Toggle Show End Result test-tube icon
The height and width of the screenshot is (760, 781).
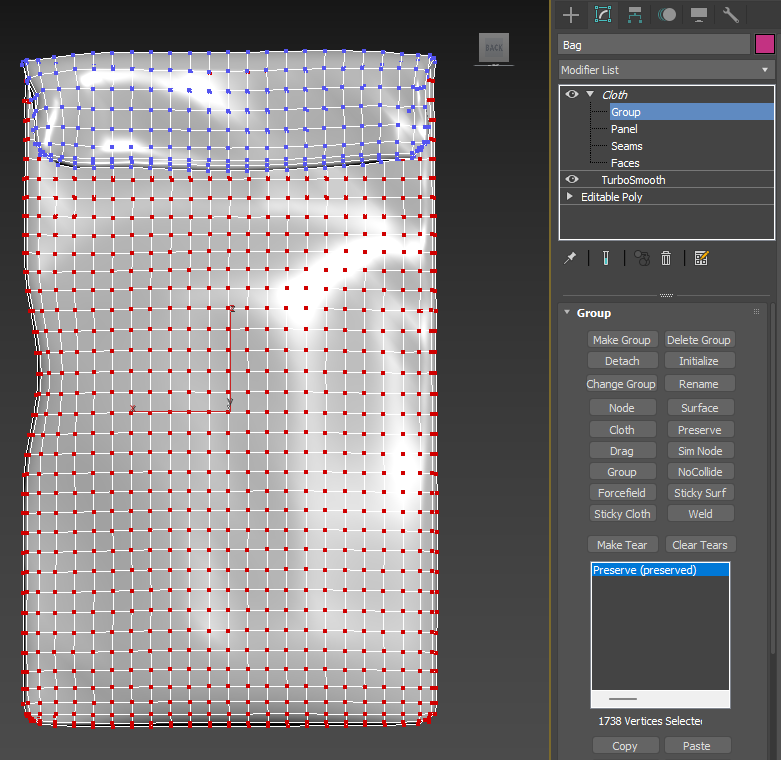point(605,258)
